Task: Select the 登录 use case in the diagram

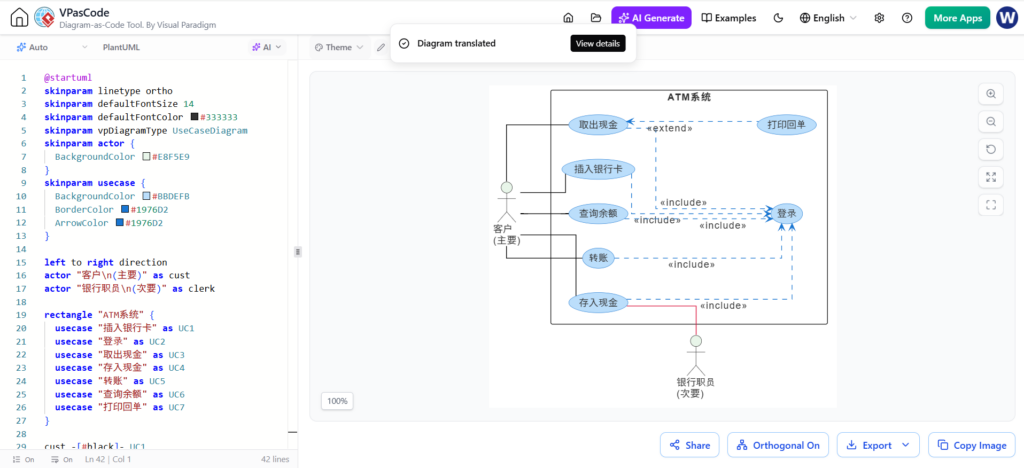Action: pos(786,213)
